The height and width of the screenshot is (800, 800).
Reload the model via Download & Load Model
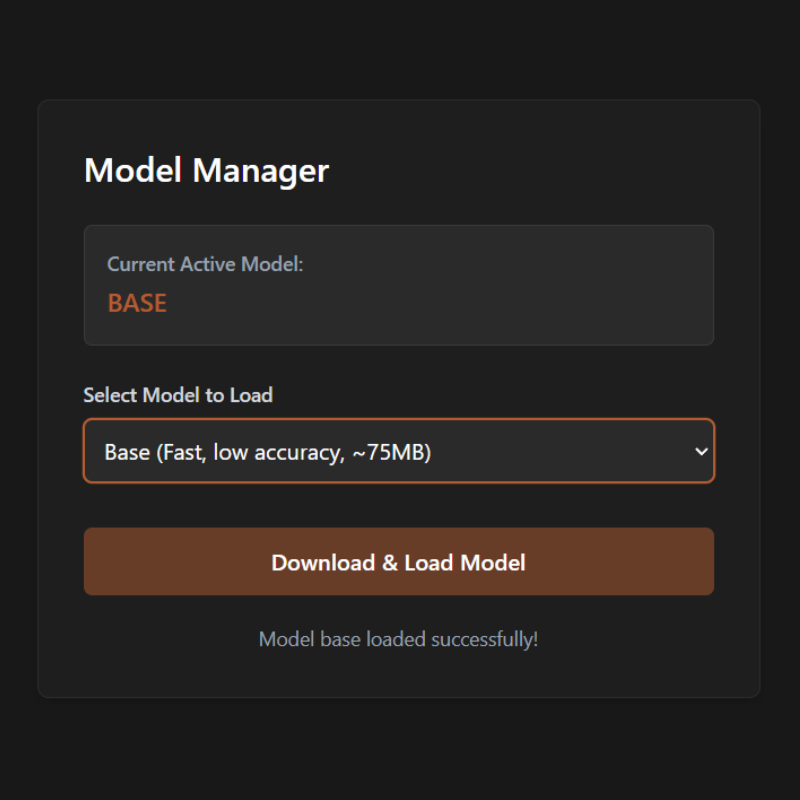(398, 562)
